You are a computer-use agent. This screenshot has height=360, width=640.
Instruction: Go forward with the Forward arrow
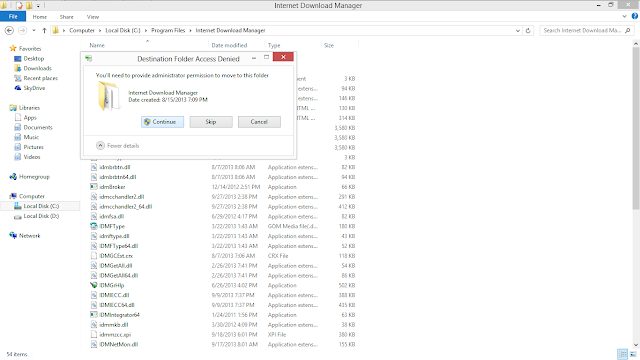click(23, 30)
